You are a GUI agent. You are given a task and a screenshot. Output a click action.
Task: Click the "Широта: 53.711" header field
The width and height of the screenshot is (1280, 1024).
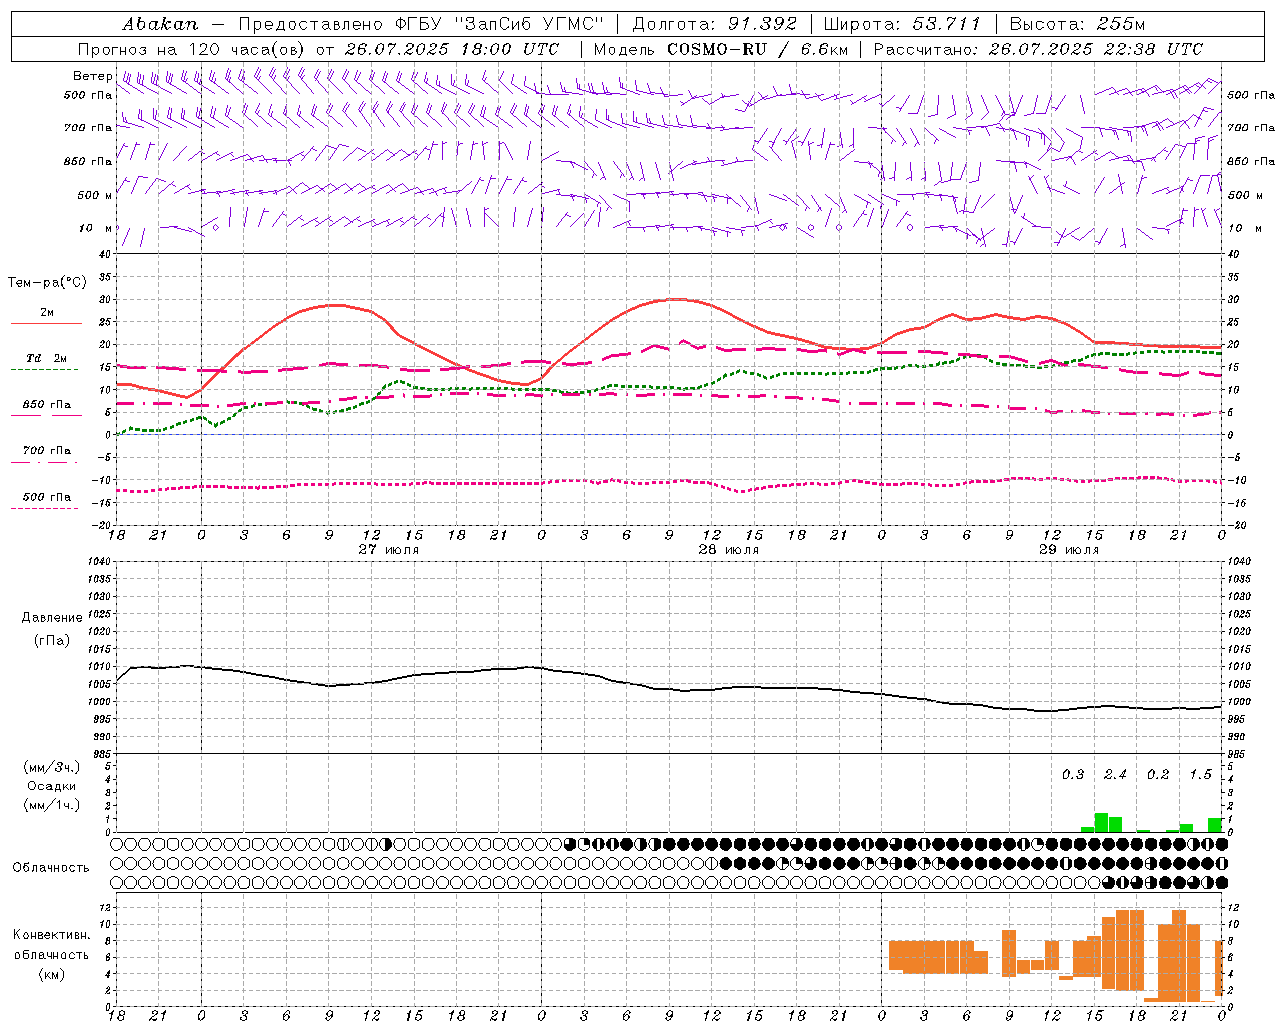point(902,23)
